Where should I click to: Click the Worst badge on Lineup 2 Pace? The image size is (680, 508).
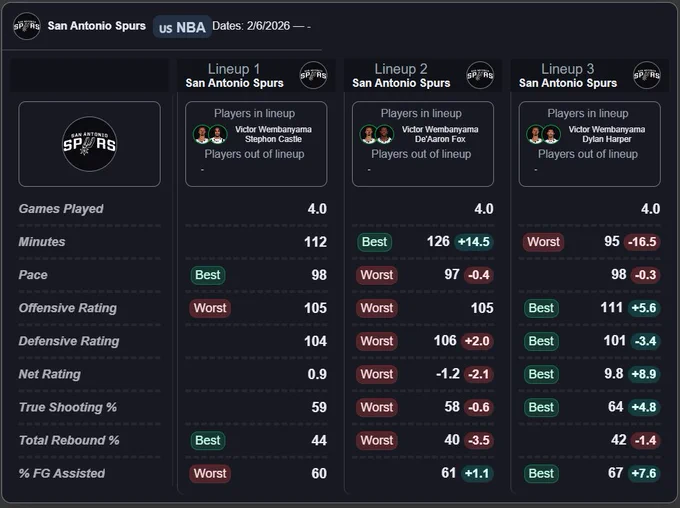pos(377,275)
